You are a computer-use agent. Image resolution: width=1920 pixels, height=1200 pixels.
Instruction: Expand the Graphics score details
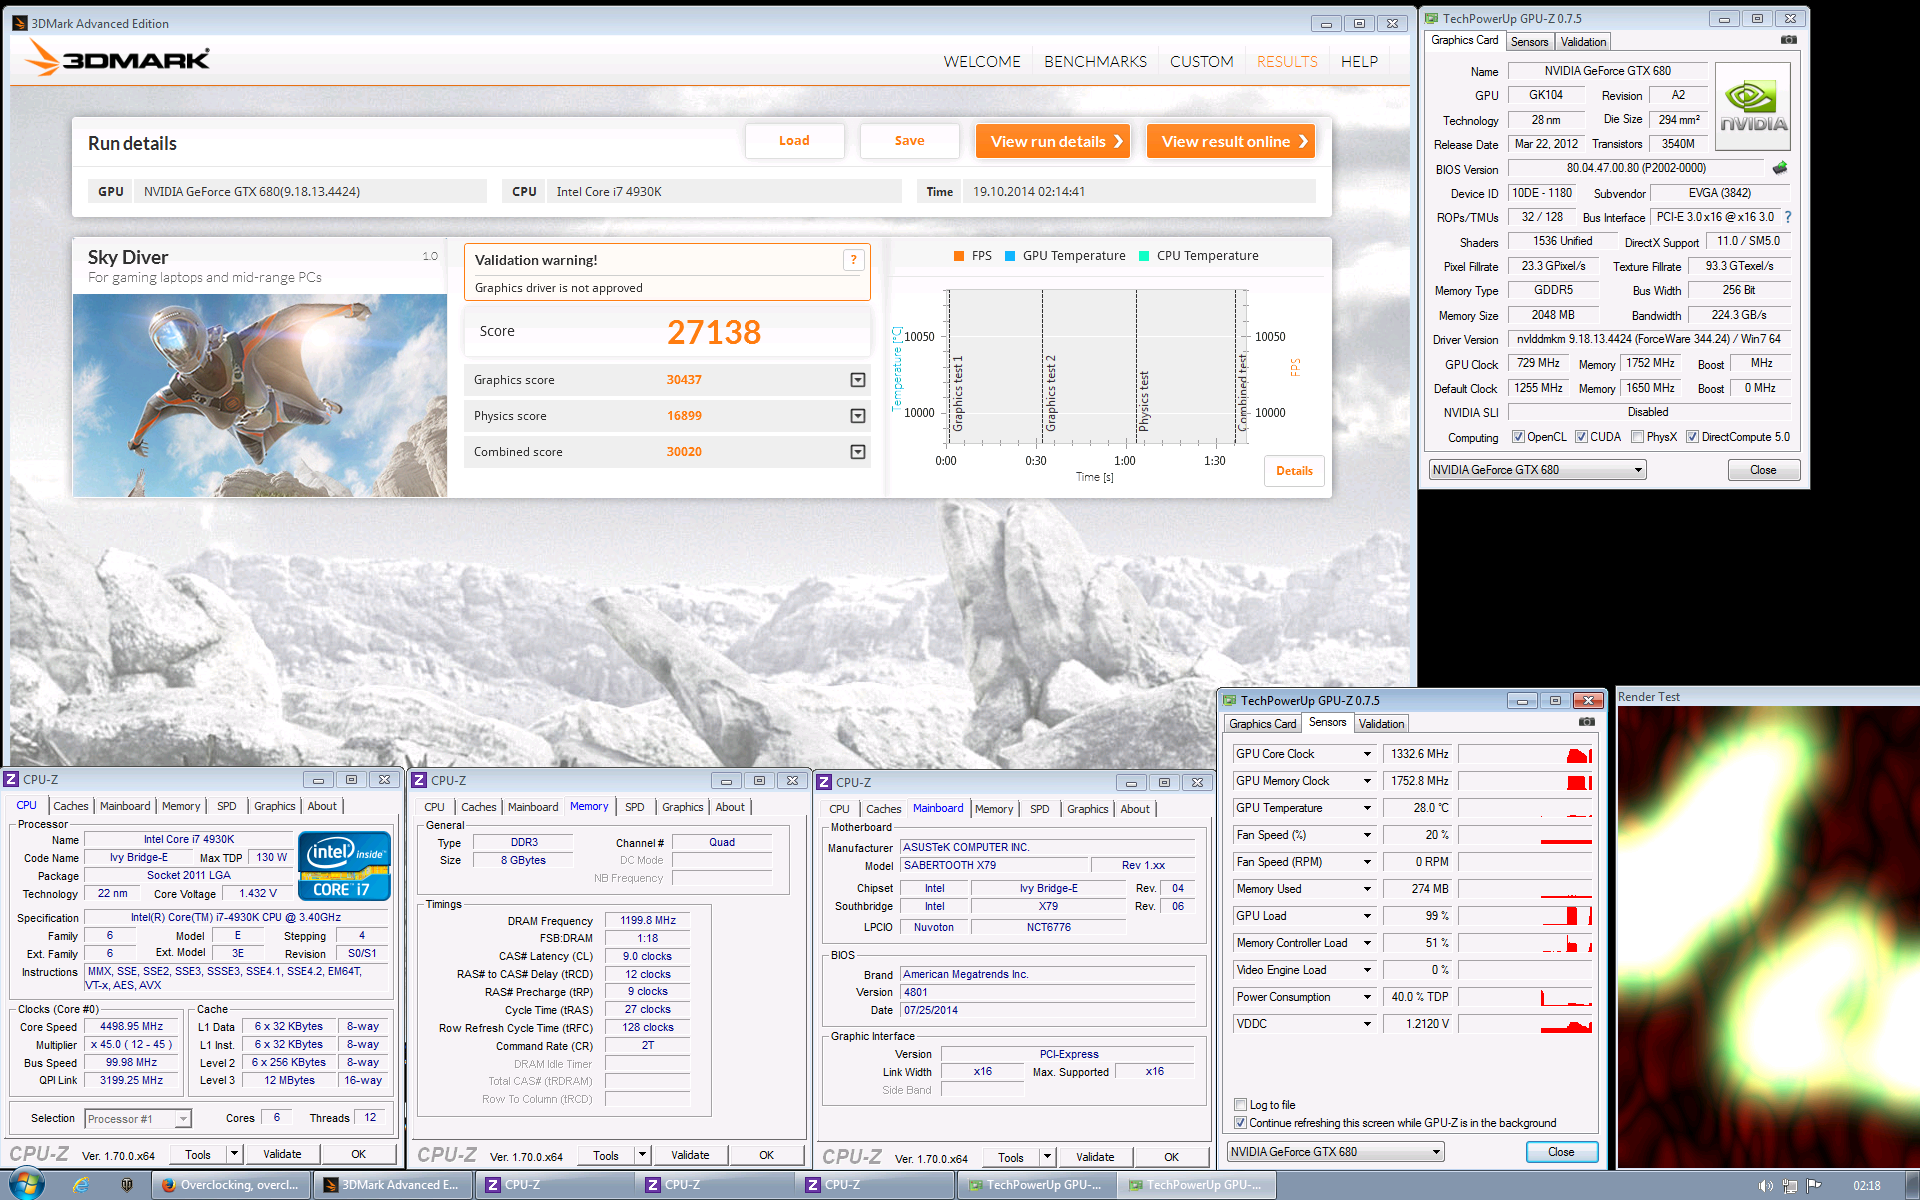click(x=857, y=380)
